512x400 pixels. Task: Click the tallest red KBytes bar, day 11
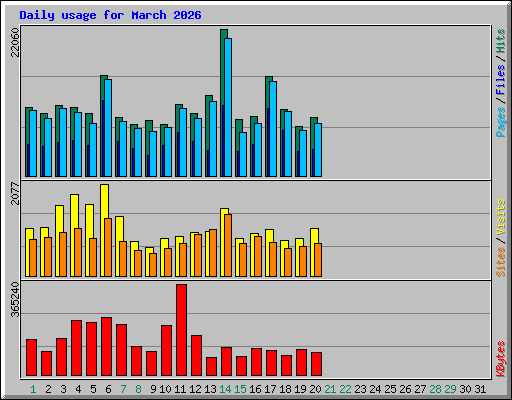(181, 330)
